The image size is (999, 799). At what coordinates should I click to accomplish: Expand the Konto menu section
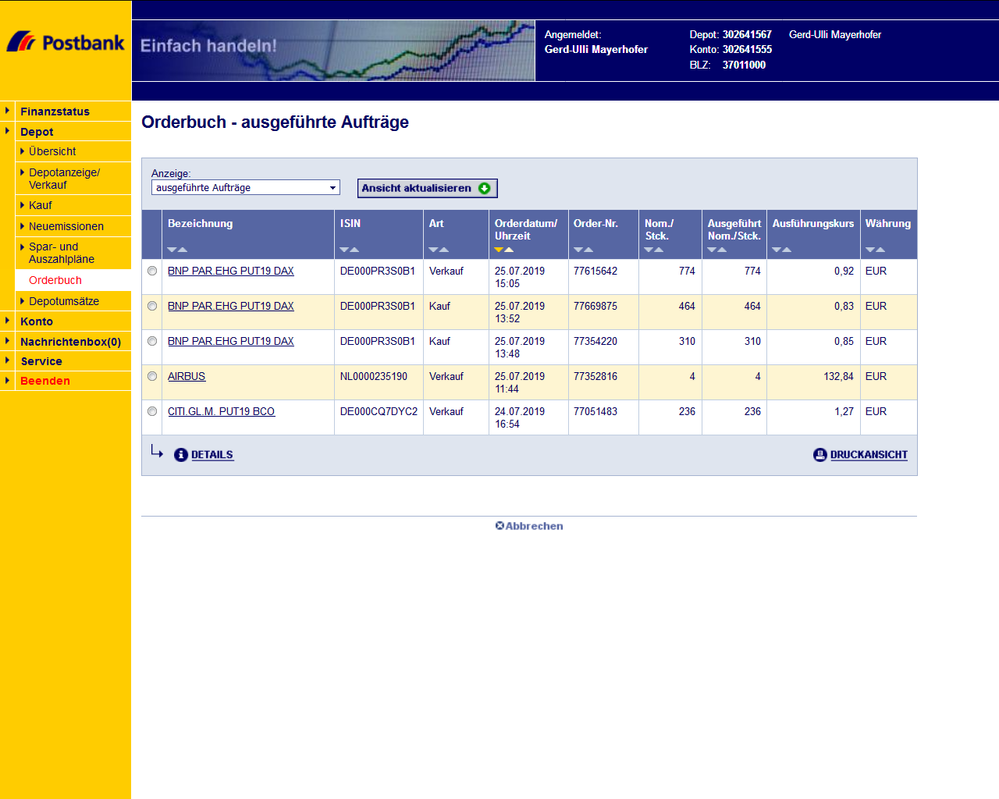coord(36,321)
